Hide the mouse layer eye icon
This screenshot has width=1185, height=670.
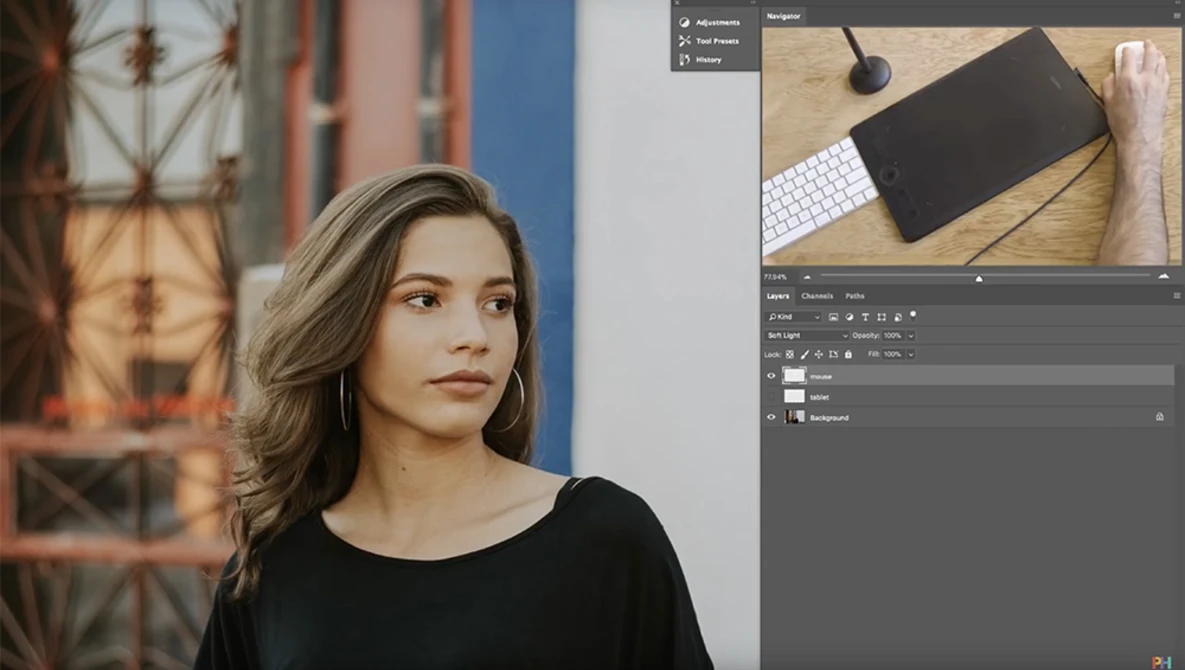(771, 375)
